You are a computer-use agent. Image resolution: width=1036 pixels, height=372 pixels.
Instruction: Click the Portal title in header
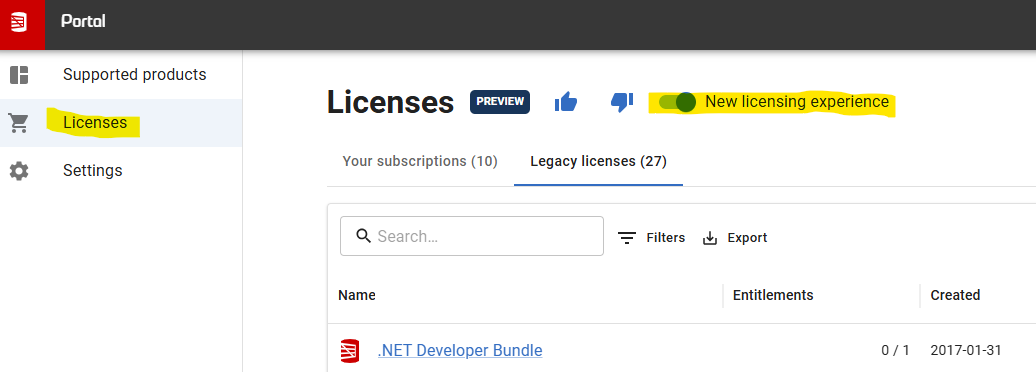[x=83, y=21]
